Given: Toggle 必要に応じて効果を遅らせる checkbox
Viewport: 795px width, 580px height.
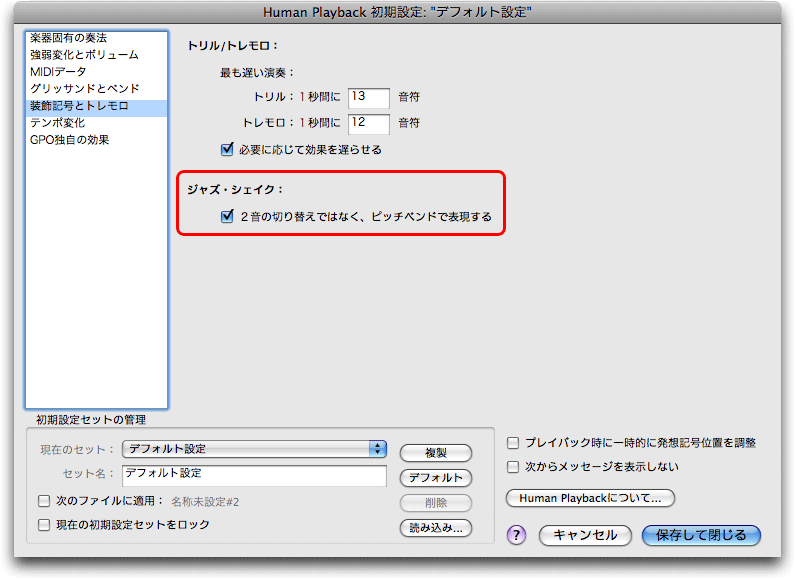Looking at the screenshot, I should coord(227,150).
